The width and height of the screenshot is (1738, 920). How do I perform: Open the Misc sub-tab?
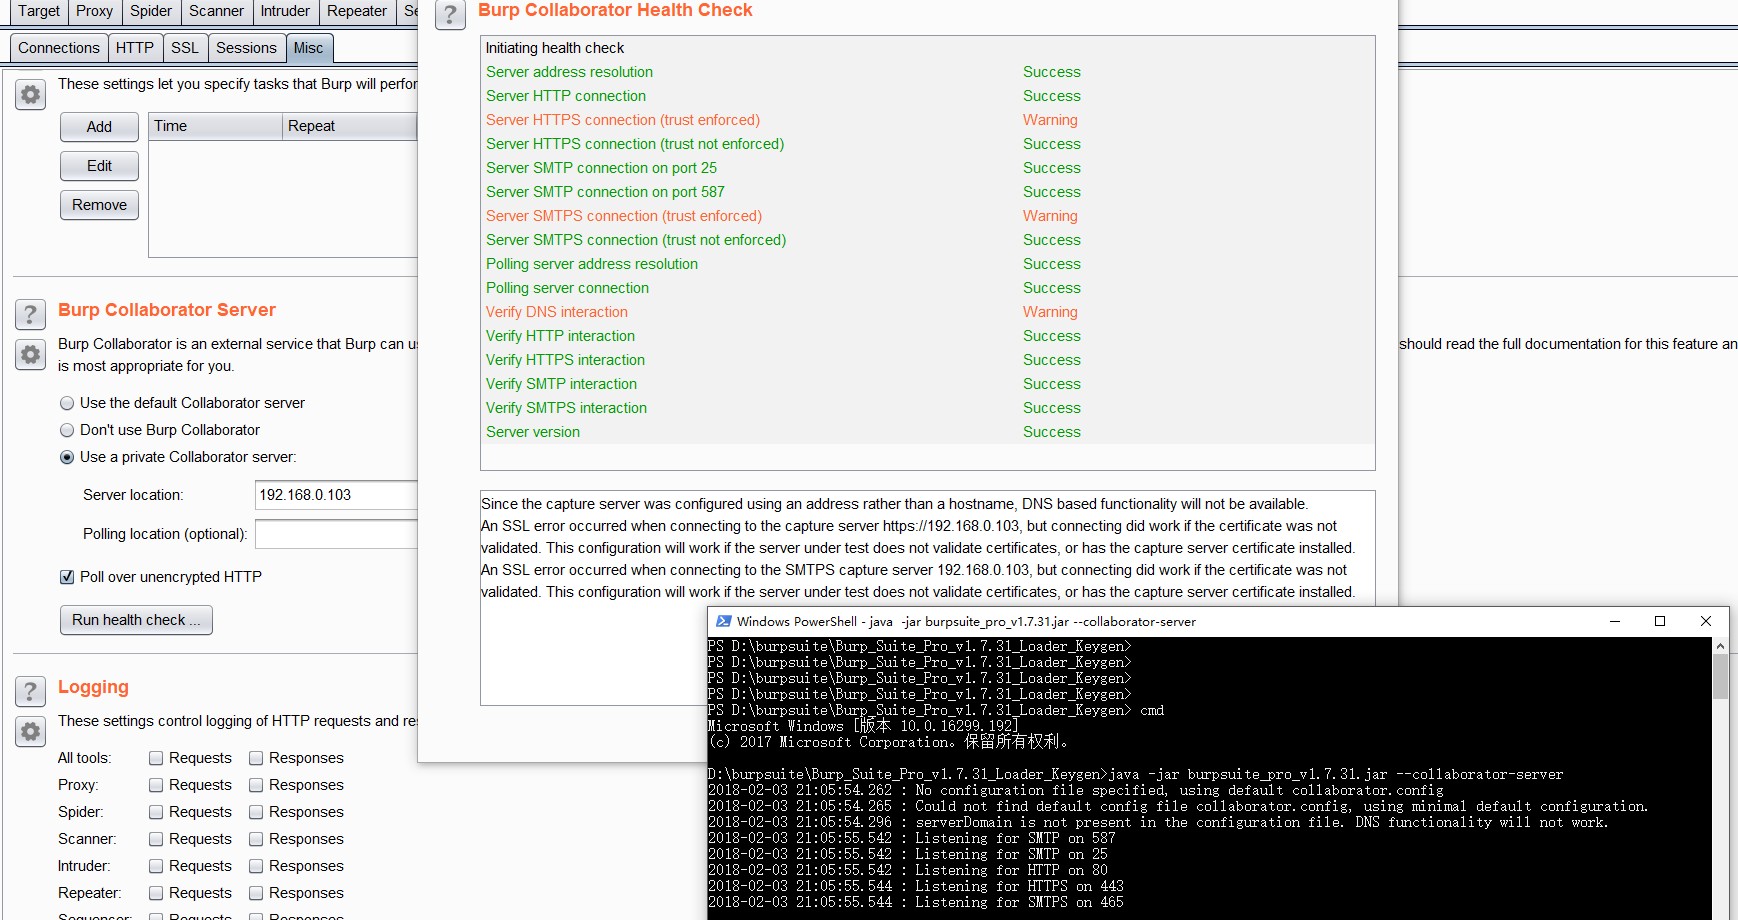pyautogui.click(x=308, y=48)
